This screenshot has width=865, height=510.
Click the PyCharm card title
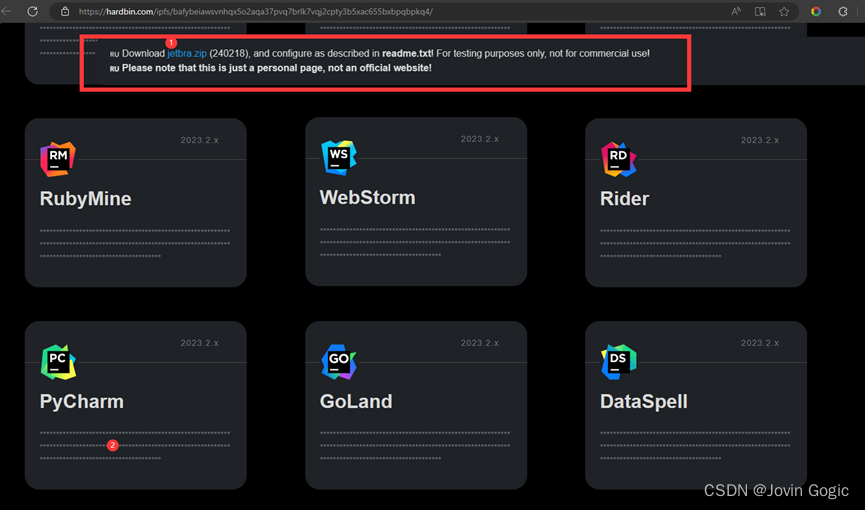tap(82, 401)
